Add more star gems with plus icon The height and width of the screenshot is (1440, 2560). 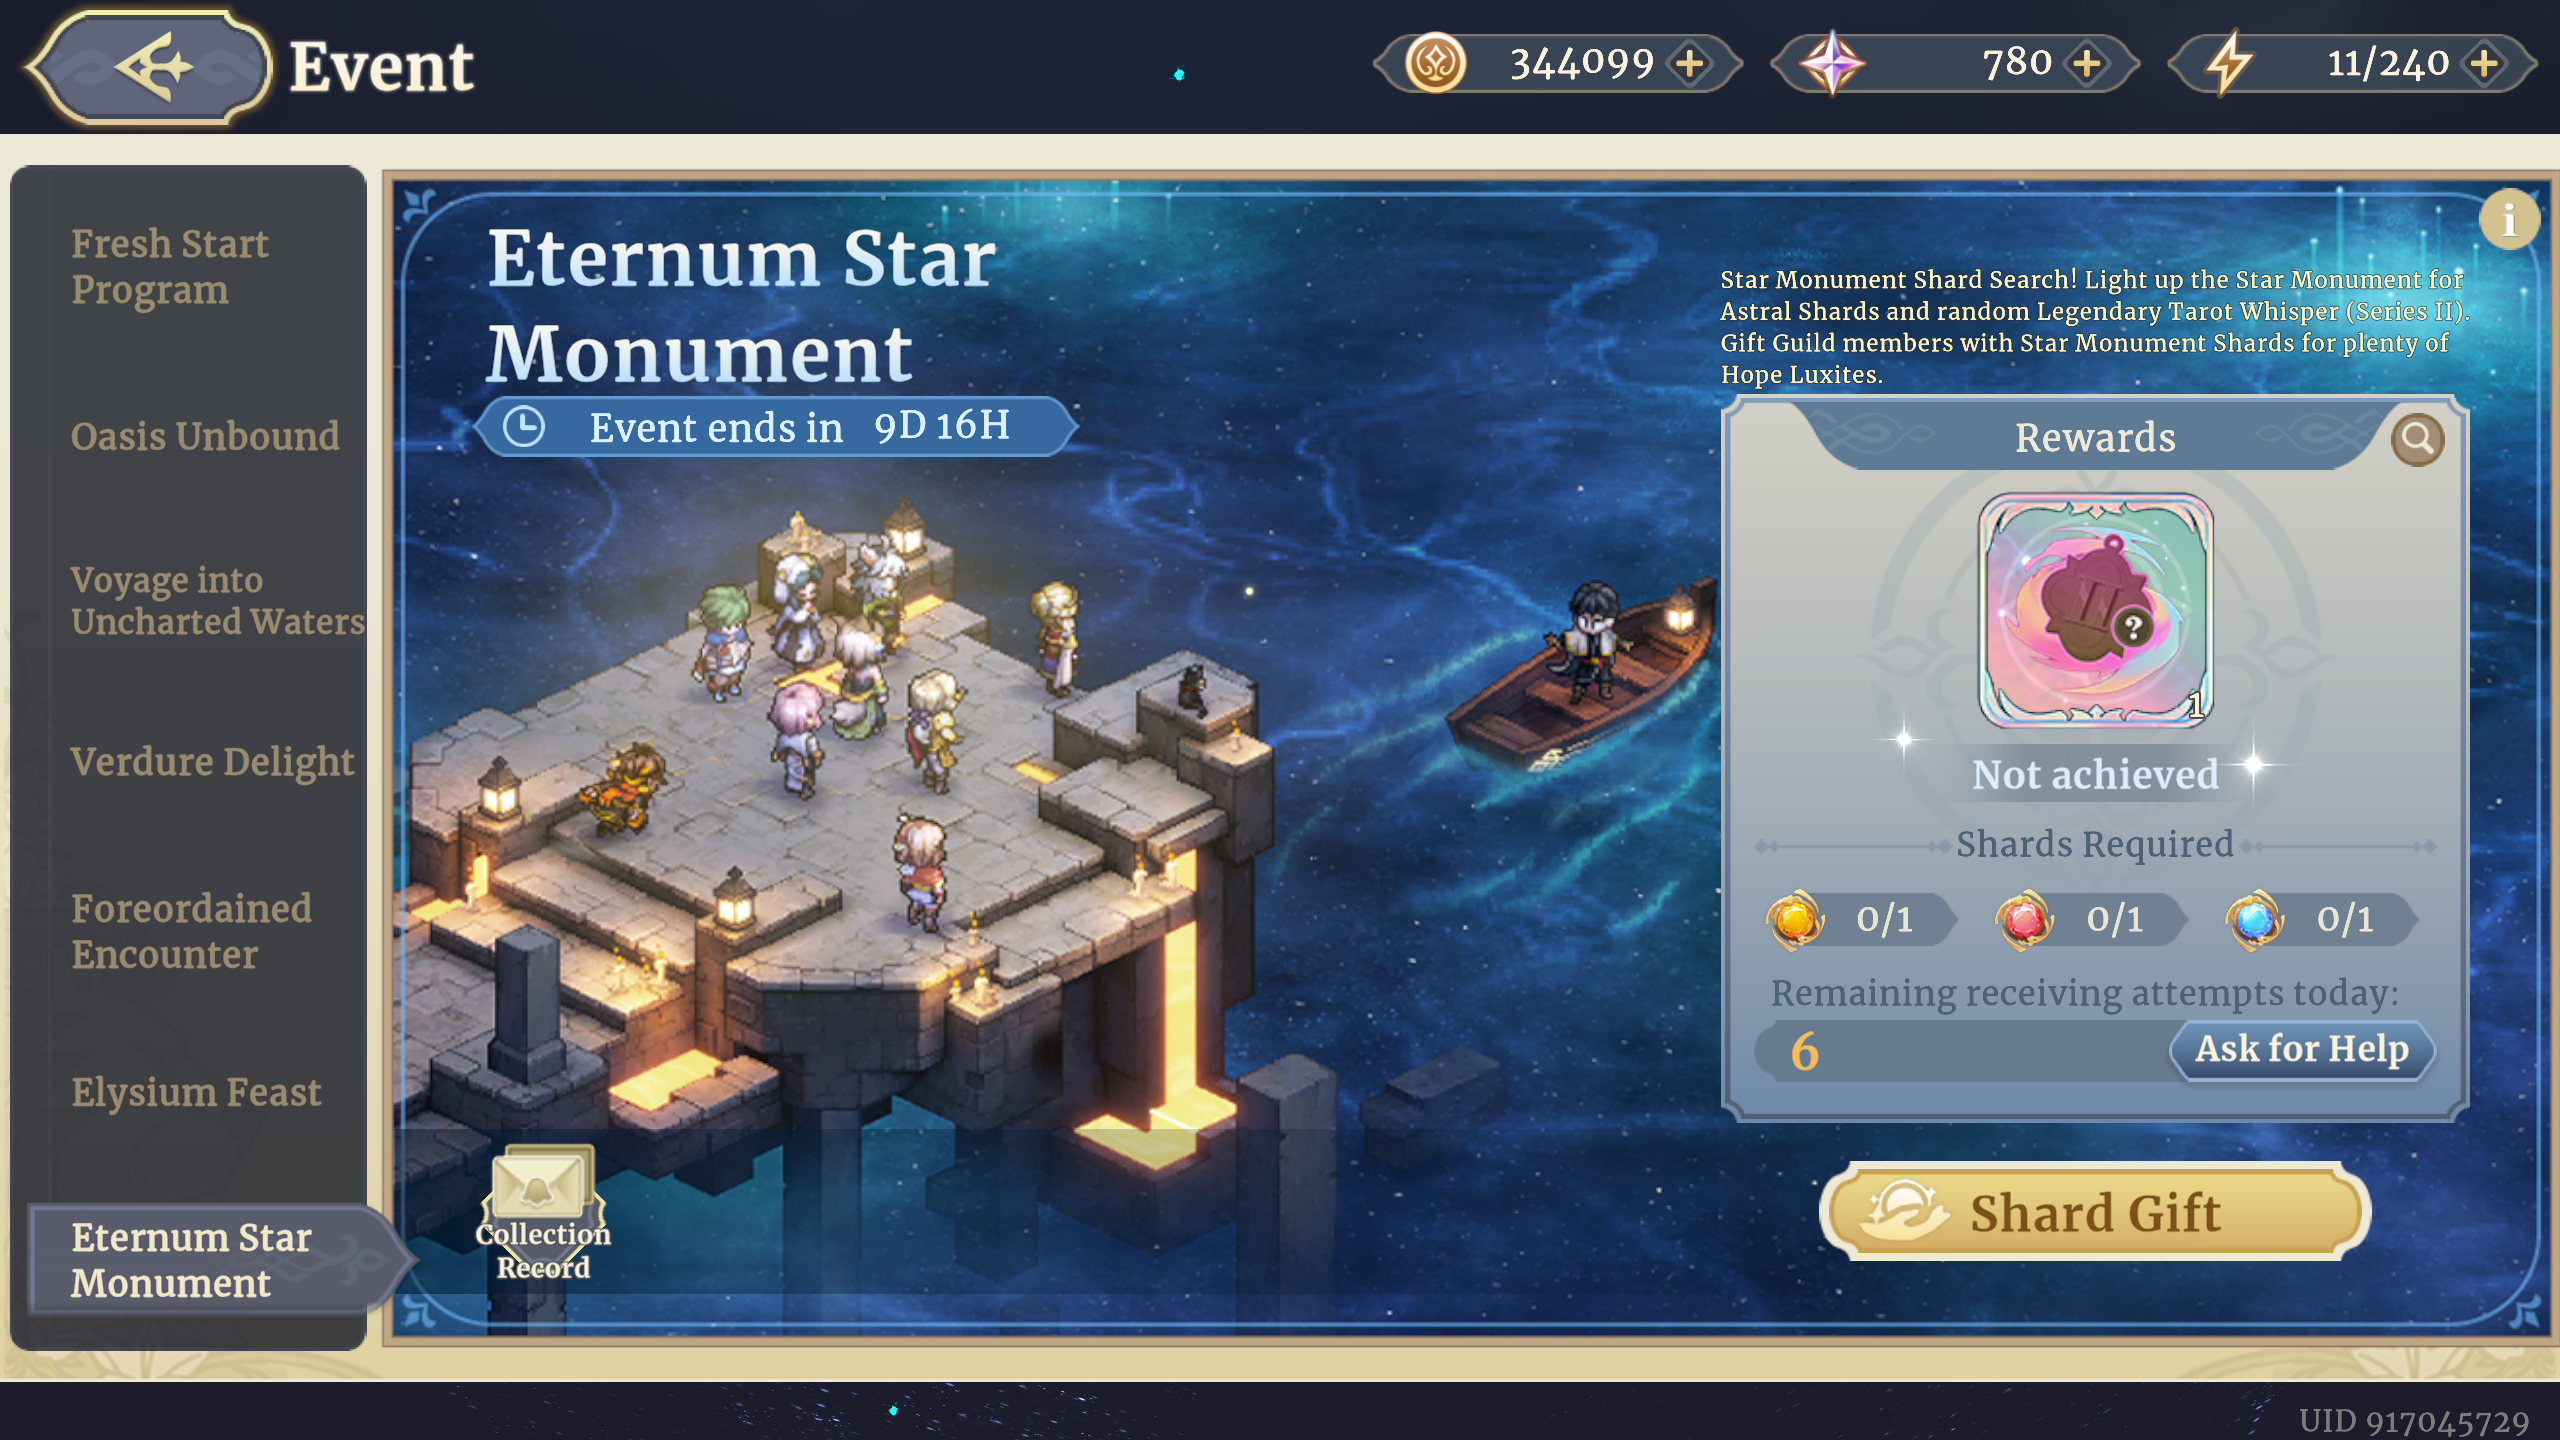[2087, 64]
